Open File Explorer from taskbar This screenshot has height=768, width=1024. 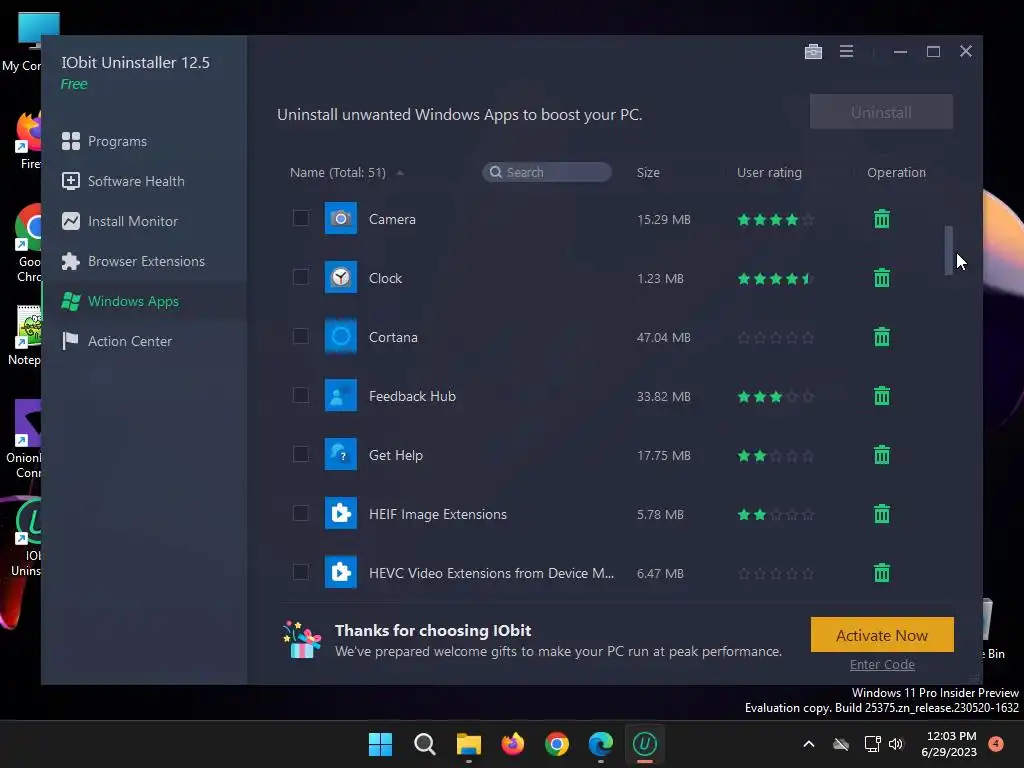[469, 744]
